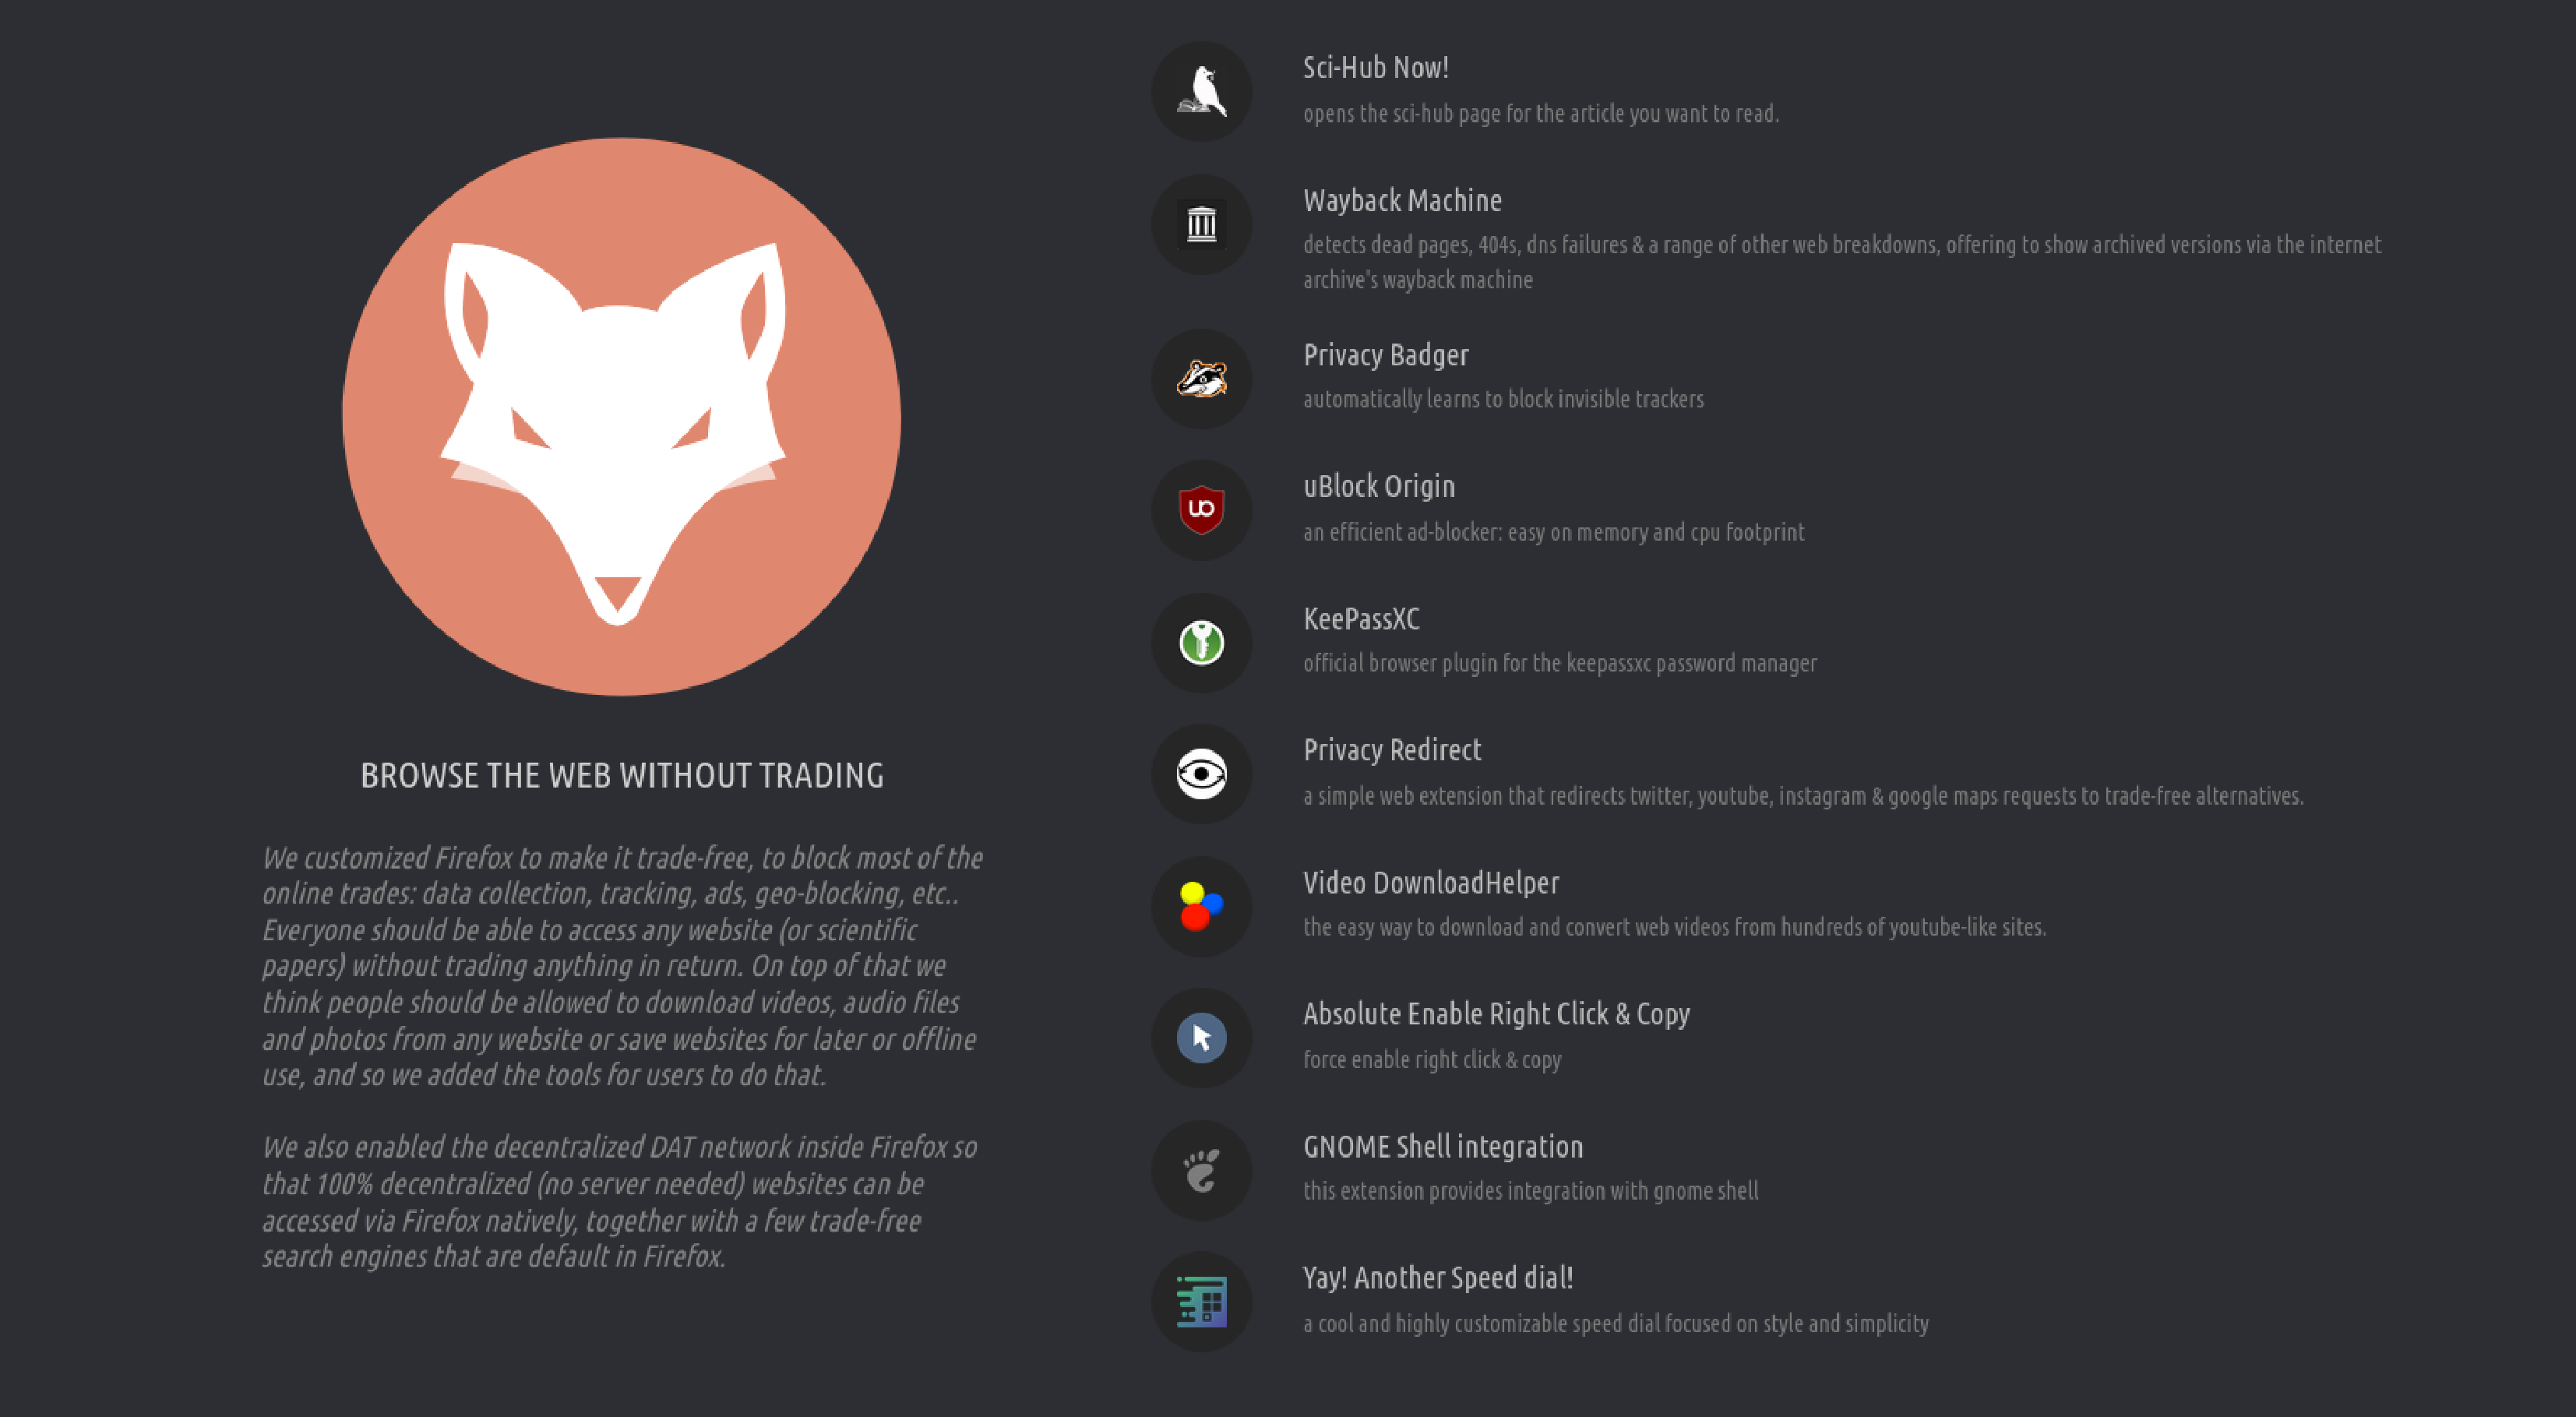
Task: Select the KeePassXC heading text
Action: tap(1361, 619)
